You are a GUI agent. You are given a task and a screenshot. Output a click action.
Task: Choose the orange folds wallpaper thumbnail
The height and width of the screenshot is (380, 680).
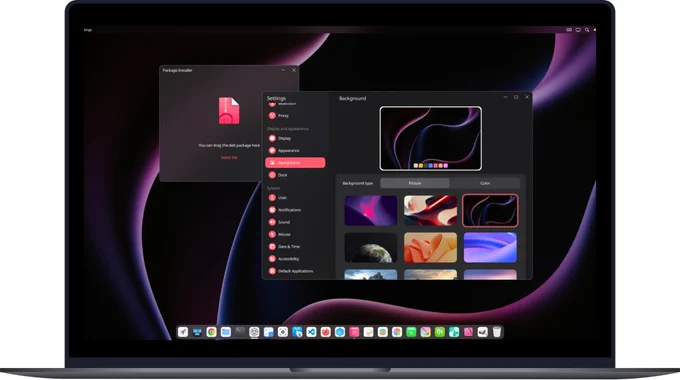click(430, 248)
